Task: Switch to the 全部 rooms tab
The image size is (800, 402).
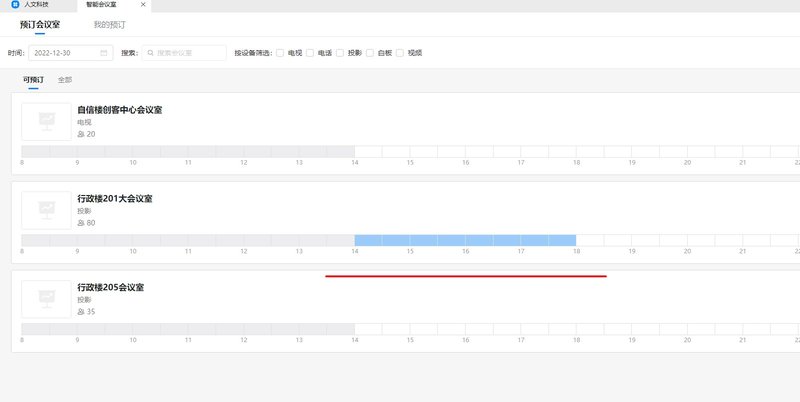Action: click(65, 79)
